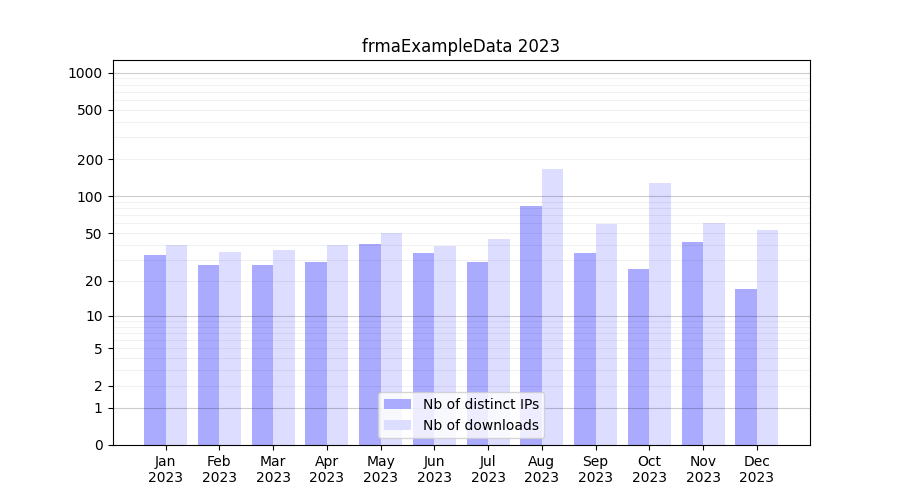
Task: Click the Jan 2023 distinct IPs bar
Action: (x=155, y=350)
